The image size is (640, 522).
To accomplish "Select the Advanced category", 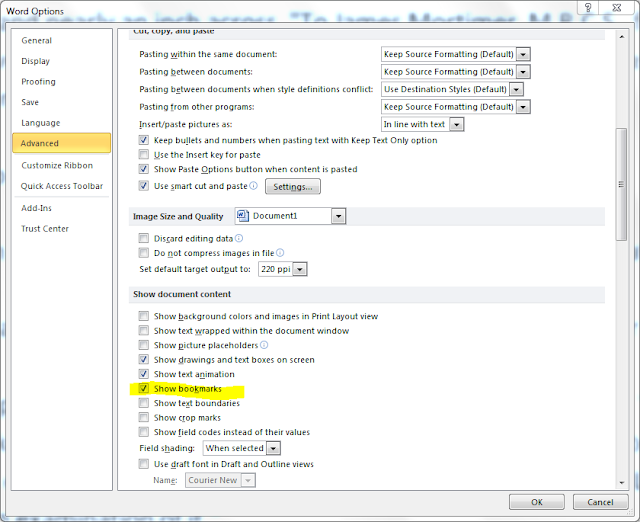I will [x=62, y=143].
